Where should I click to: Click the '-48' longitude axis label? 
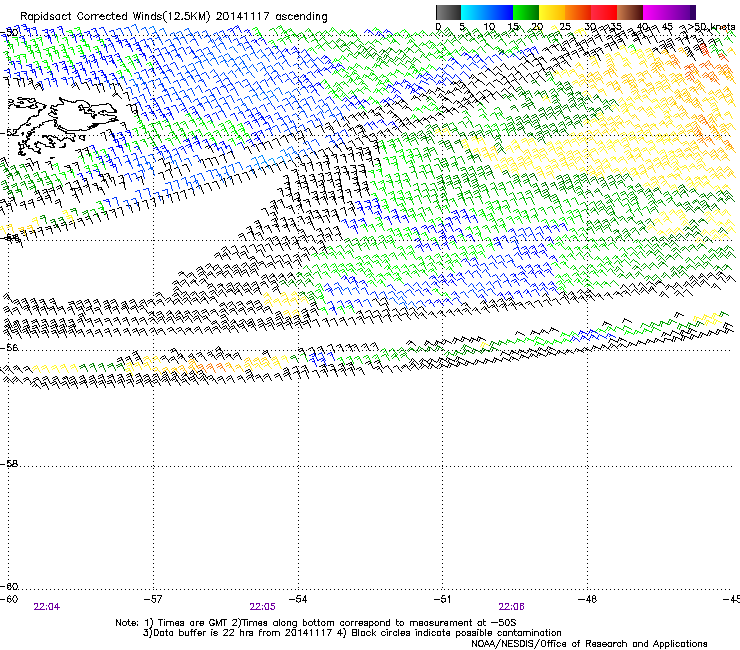587,599
